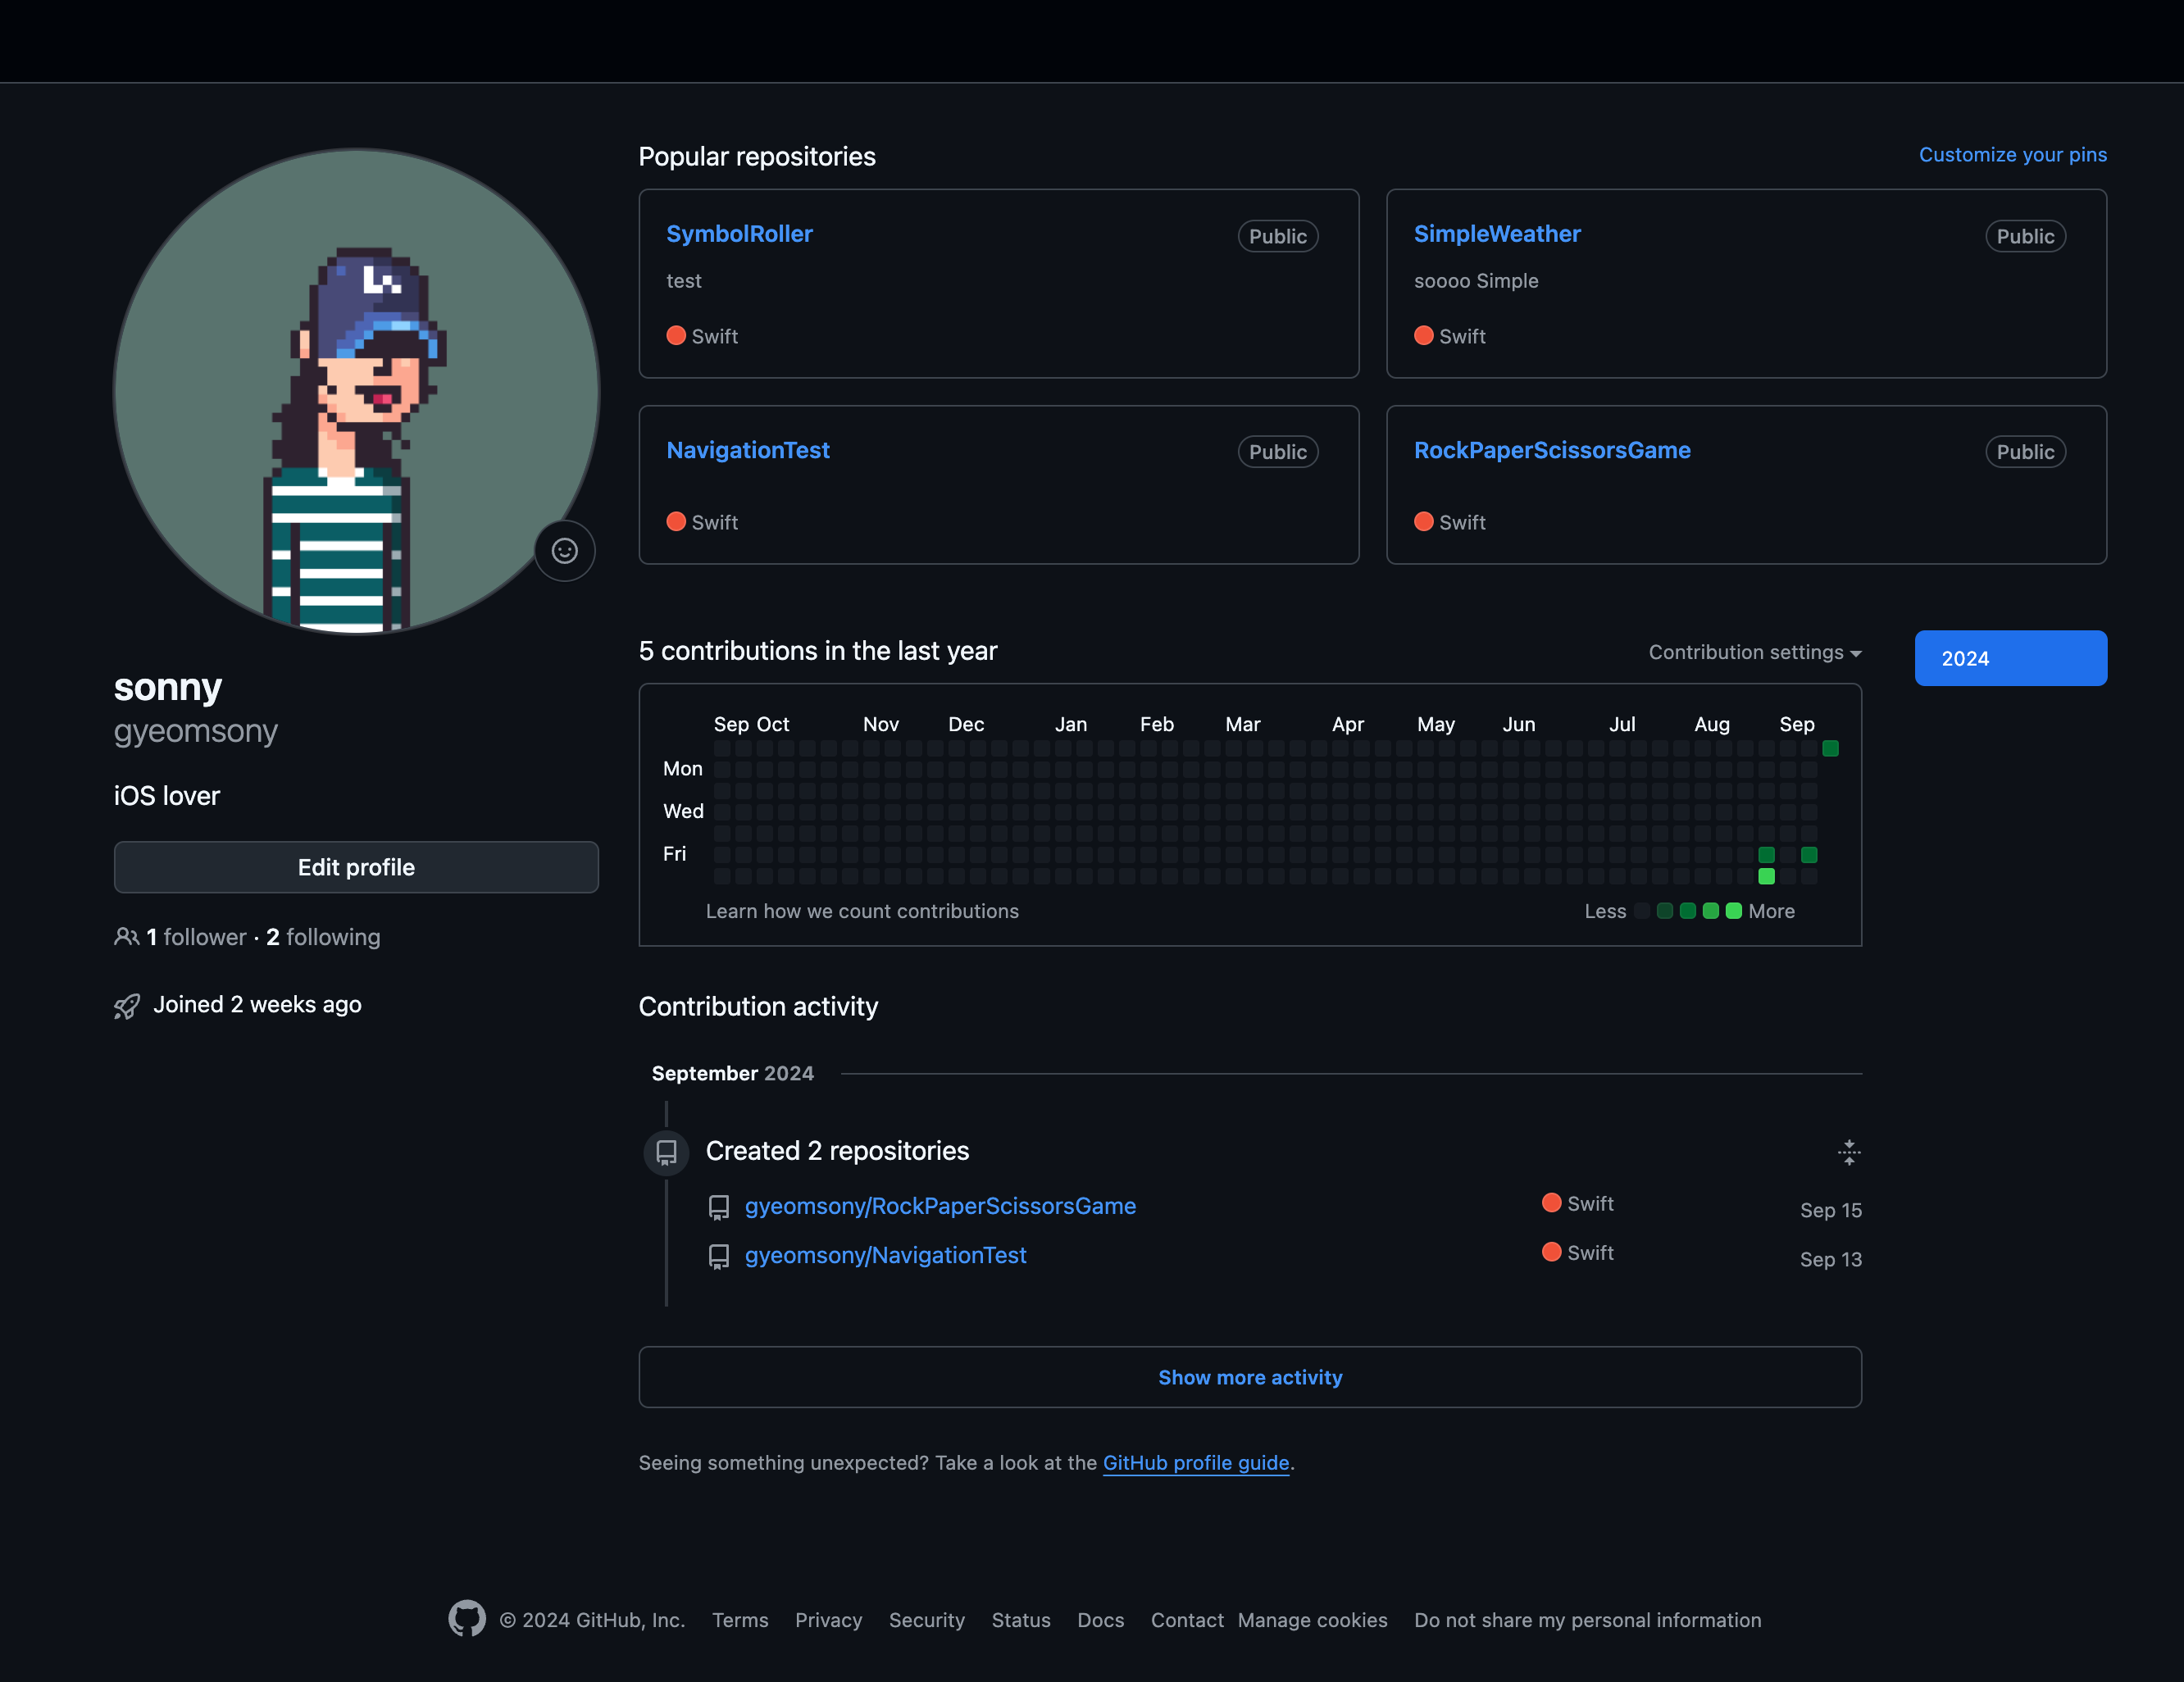Click the brightest green Saturday contribution cell
This screenshot has height=1682, width=2184.
coord(1766,876)
